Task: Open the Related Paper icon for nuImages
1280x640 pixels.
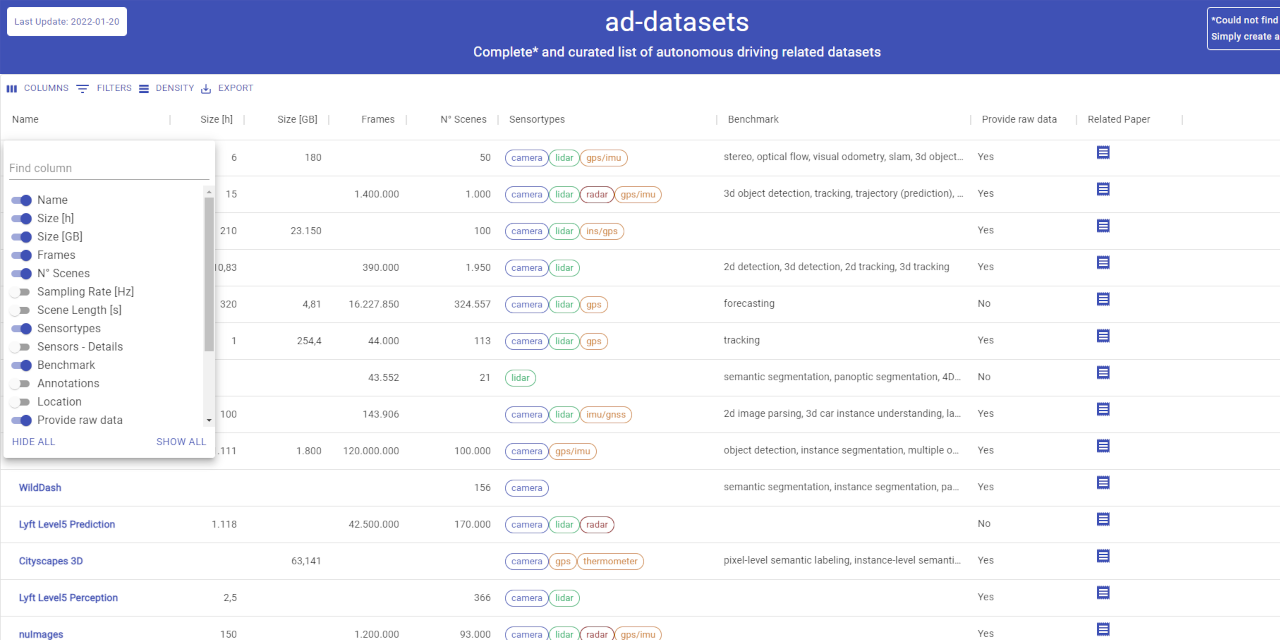Action: [x=1102, y=630]
